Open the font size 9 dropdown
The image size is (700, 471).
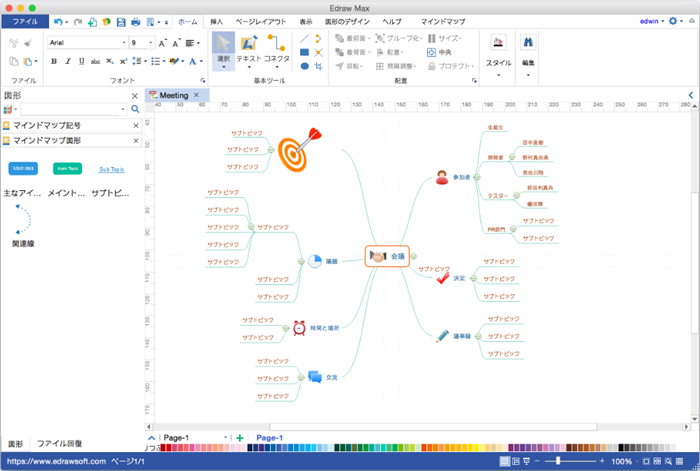click(x=150, y=43)
